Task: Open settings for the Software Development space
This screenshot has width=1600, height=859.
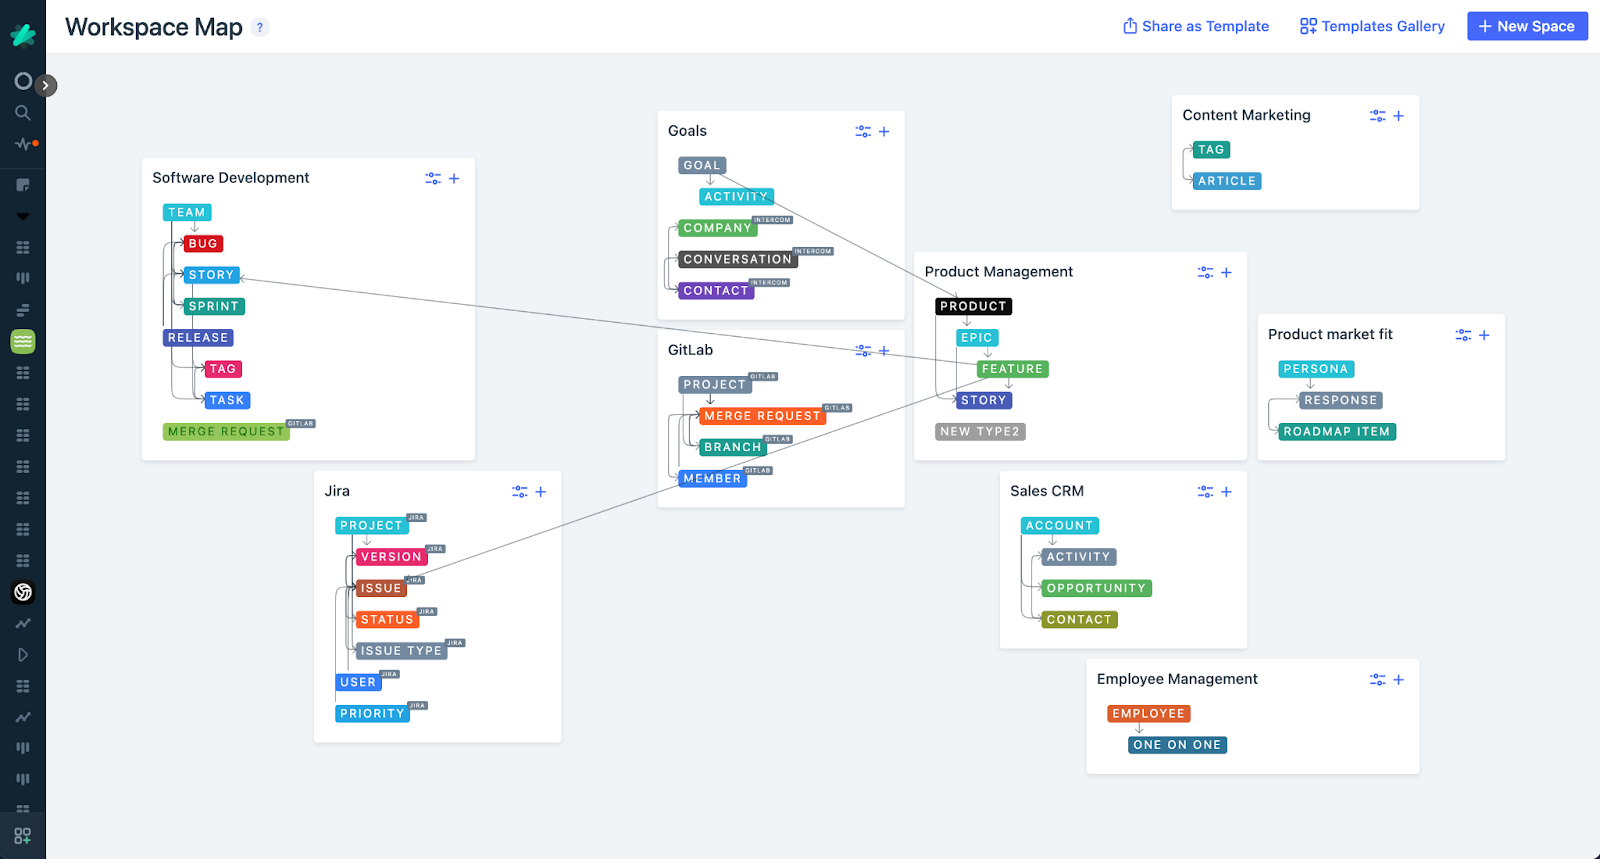Action: click(433, 178)
